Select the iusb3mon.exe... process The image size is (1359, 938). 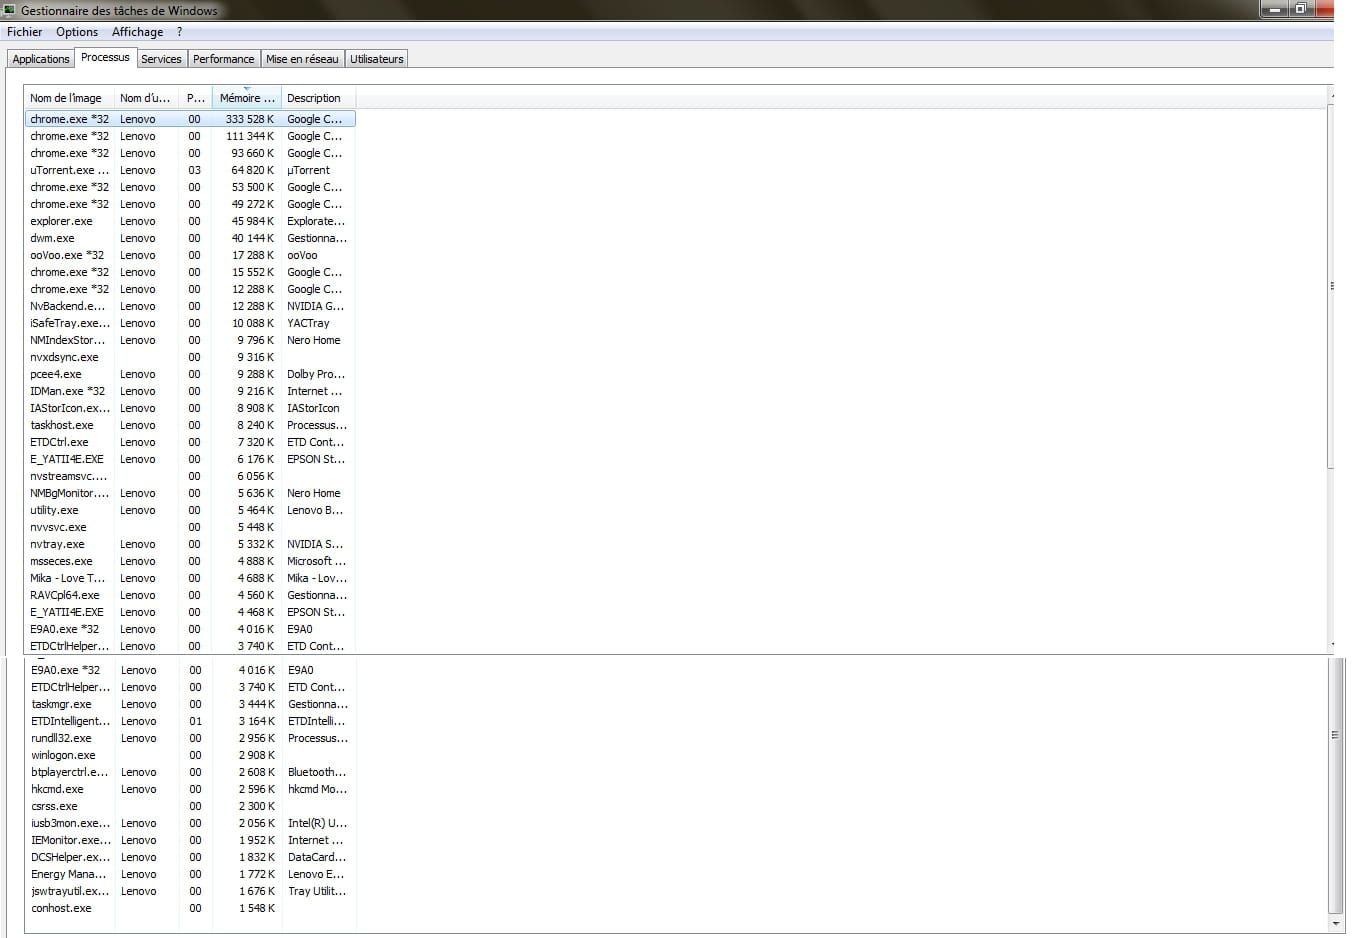click(x=190, y=823)
